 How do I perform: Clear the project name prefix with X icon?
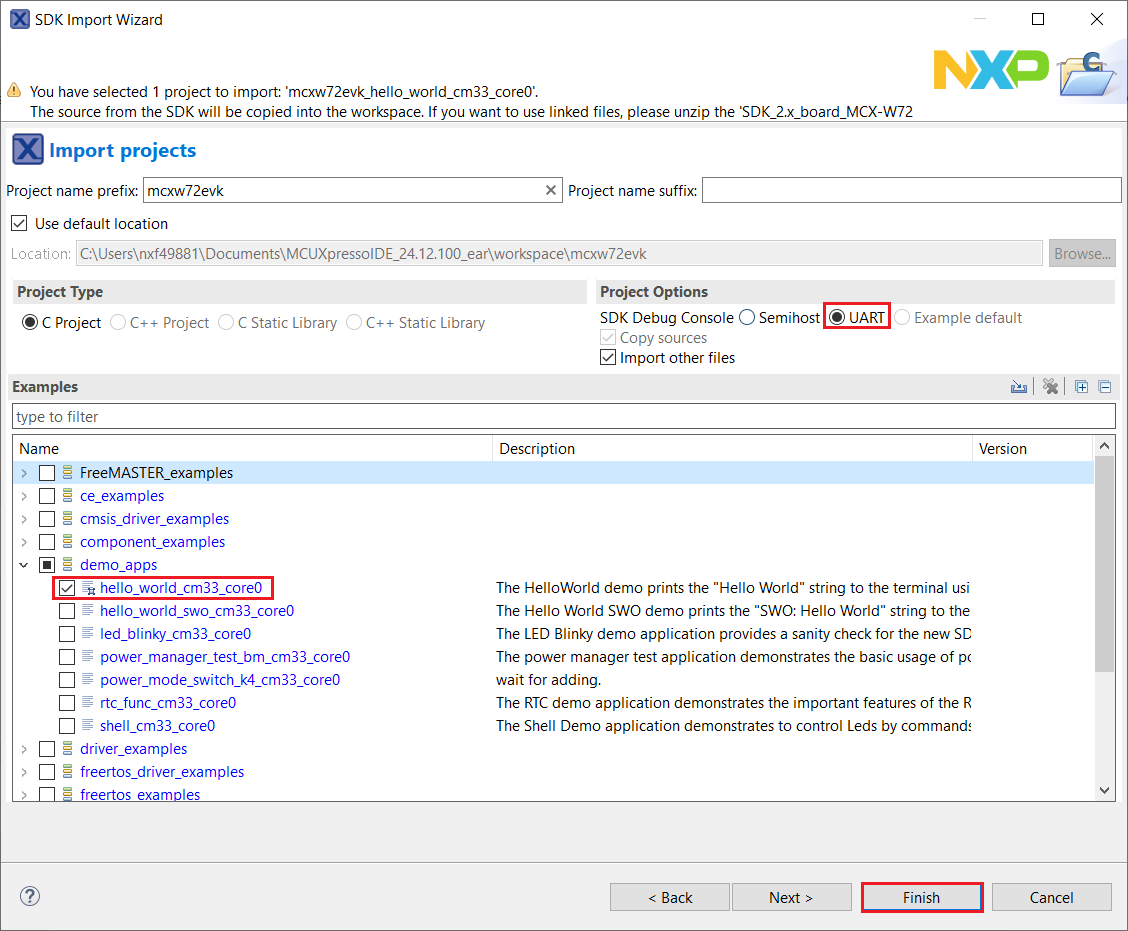550,190
